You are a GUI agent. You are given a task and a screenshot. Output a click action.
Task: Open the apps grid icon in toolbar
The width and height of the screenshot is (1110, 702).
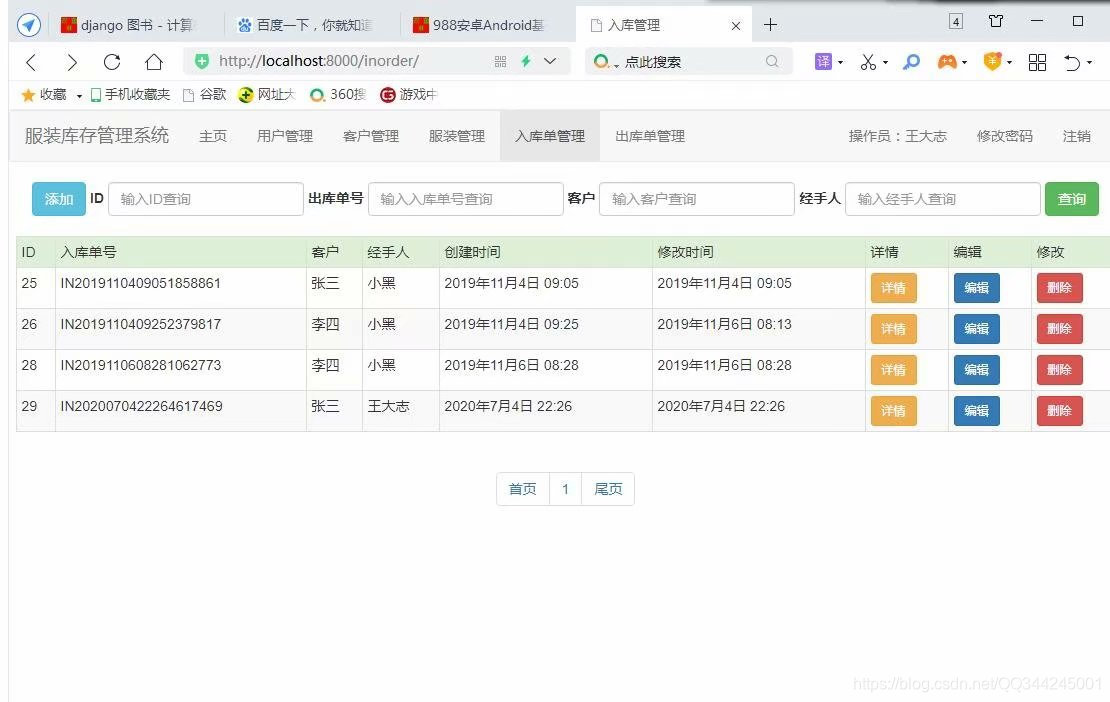[1037, 61]
